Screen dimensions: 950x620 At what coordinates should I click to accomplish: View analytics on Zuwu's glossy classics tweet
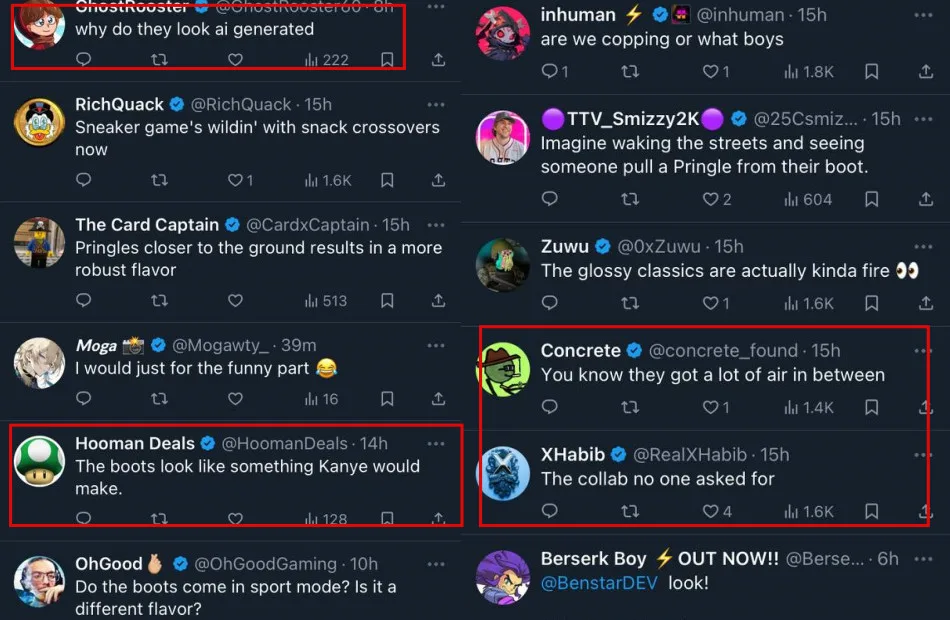click(809, 303)
